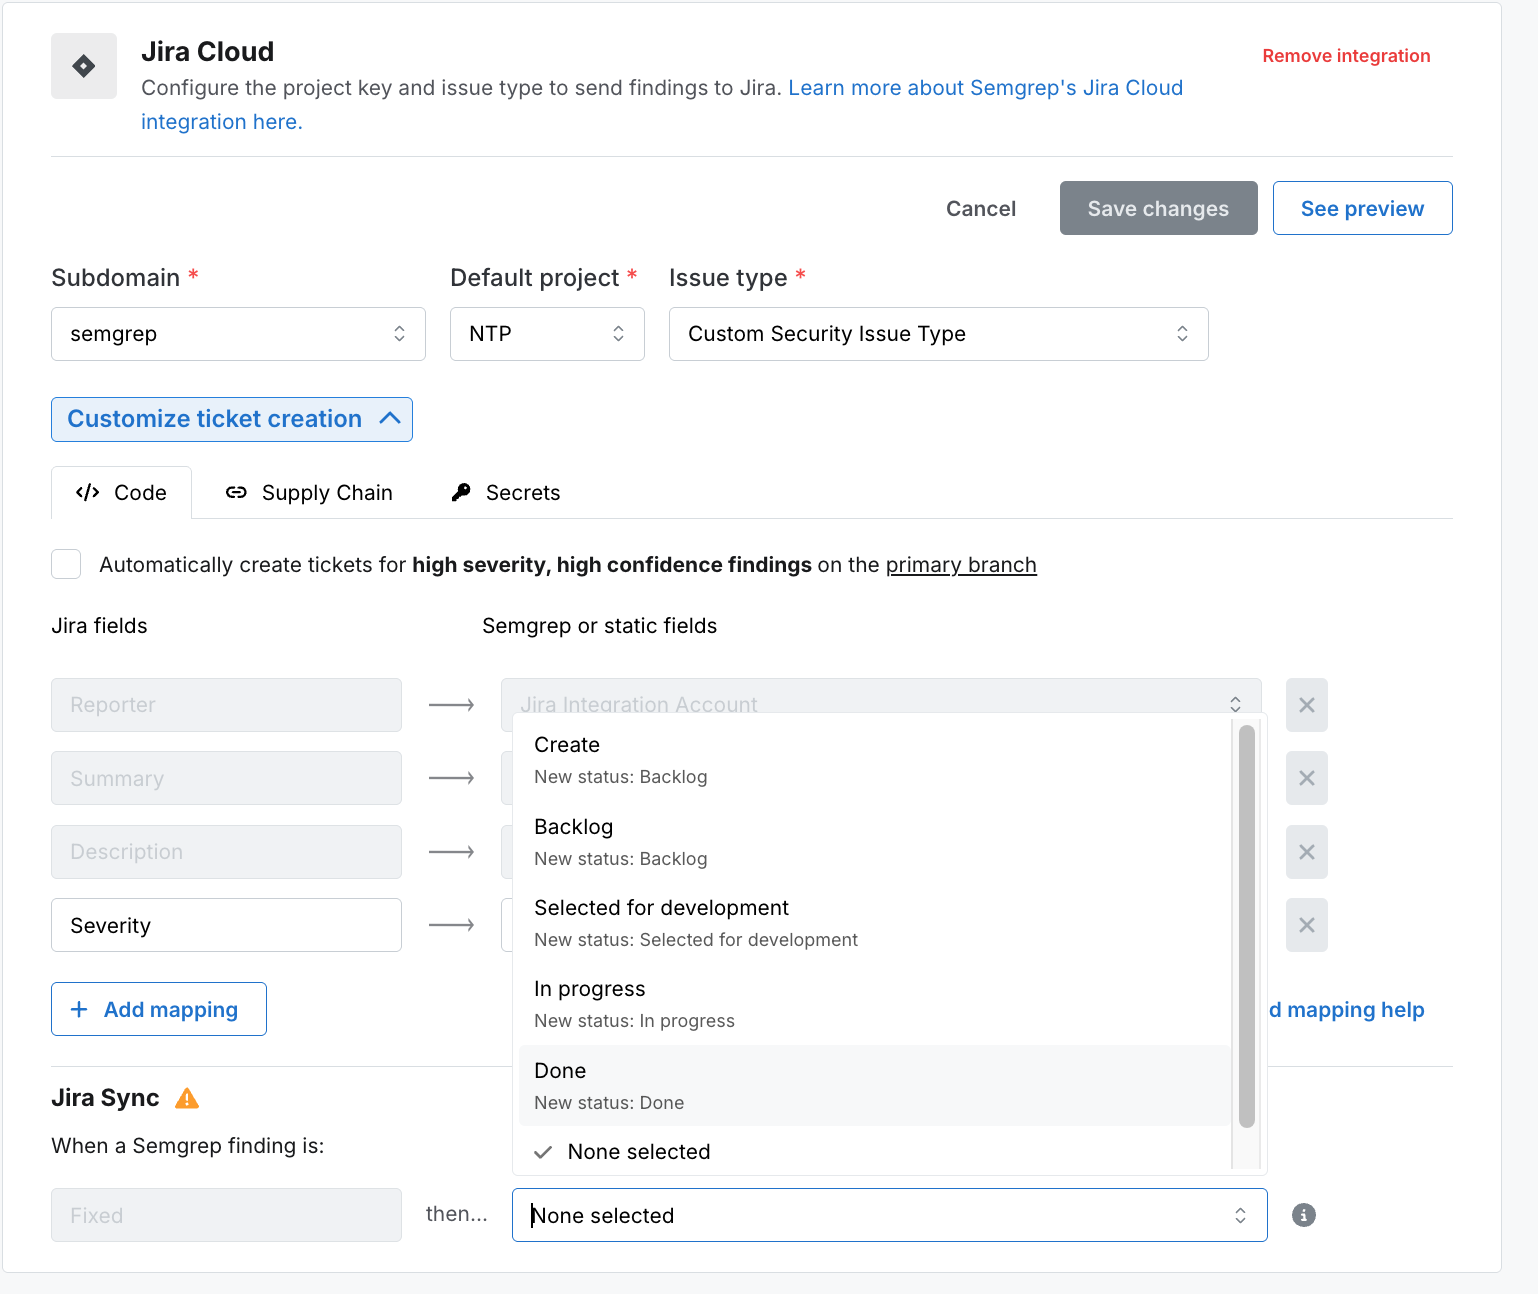1538x1294 pixels.
Task: Enable automatic ticket creation checkbox
Action: pos(66,564)
